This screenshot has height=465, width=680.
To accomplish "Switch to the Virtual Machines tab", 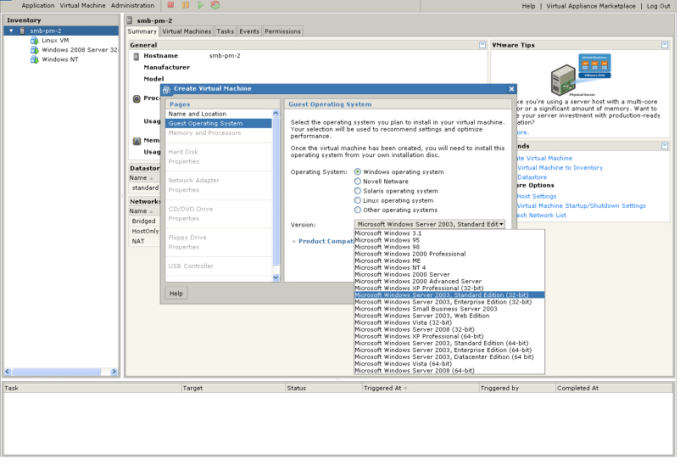I will pos(186,31).
